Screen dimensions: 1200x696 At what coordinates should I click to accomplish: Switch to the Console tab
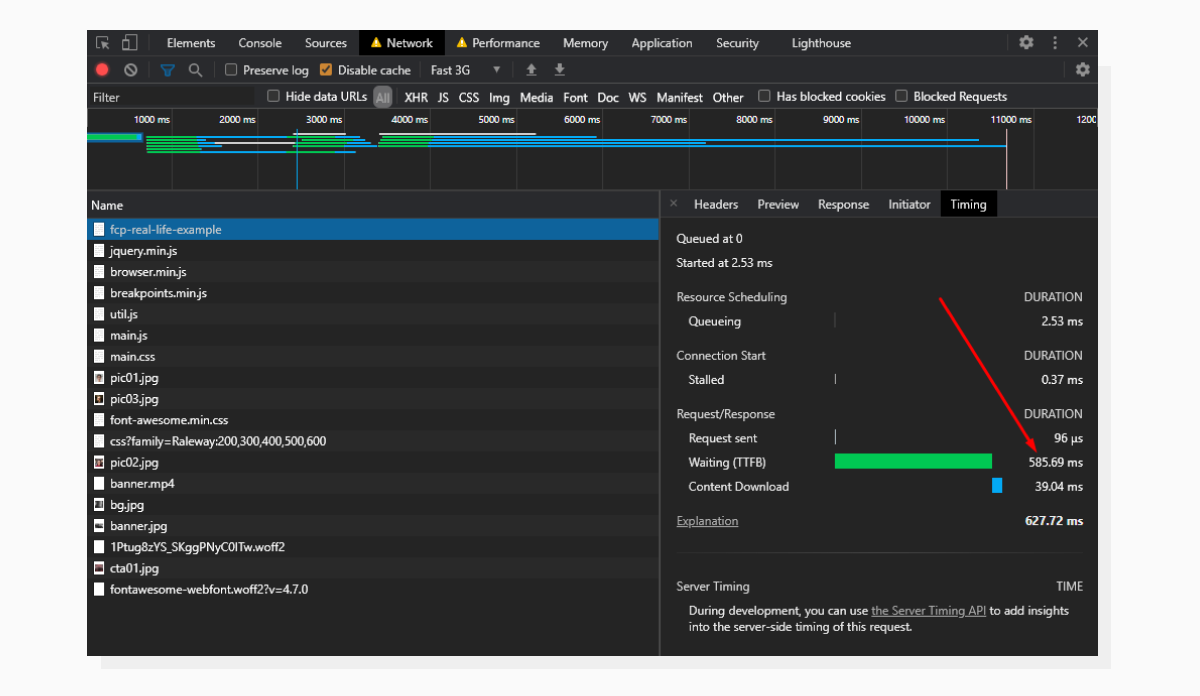(259, 42)
